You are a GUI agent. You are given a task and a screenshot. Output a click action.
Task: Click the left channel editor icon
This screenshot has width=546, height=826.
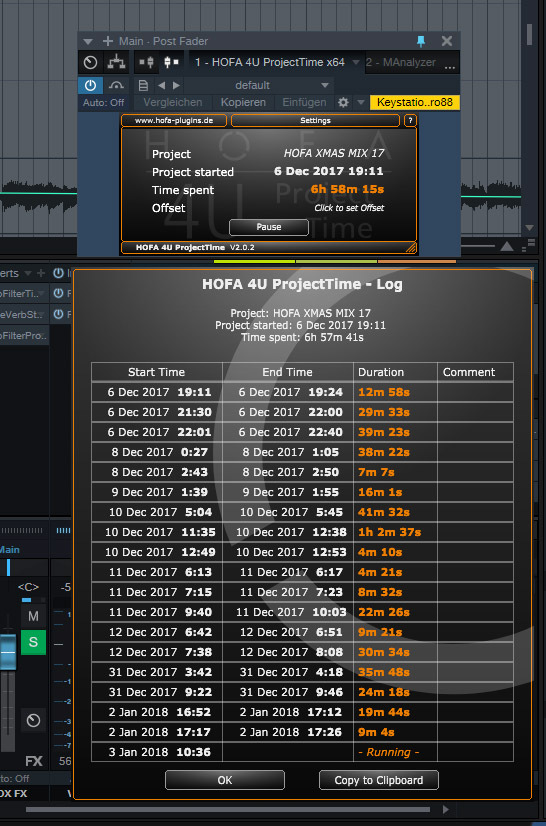(147, 62)
